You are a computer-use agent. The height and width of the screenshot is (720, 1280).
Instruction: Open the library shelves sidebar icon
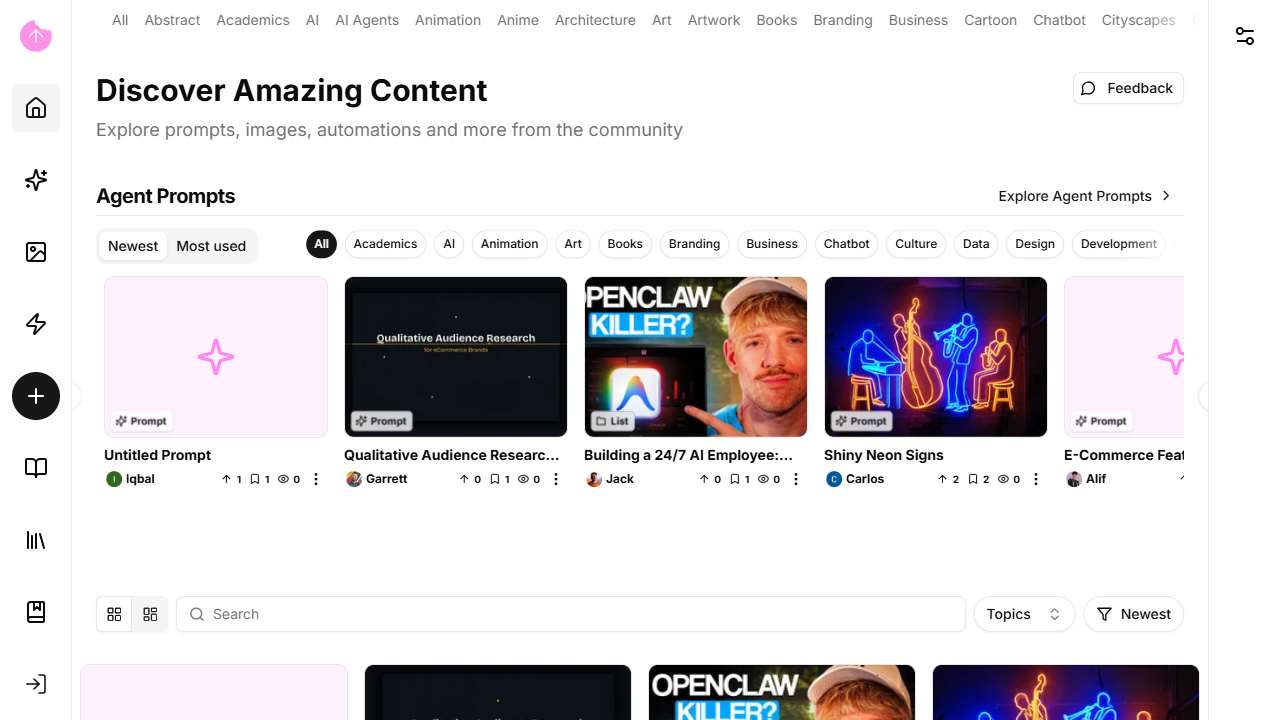[x=36, y=540]
